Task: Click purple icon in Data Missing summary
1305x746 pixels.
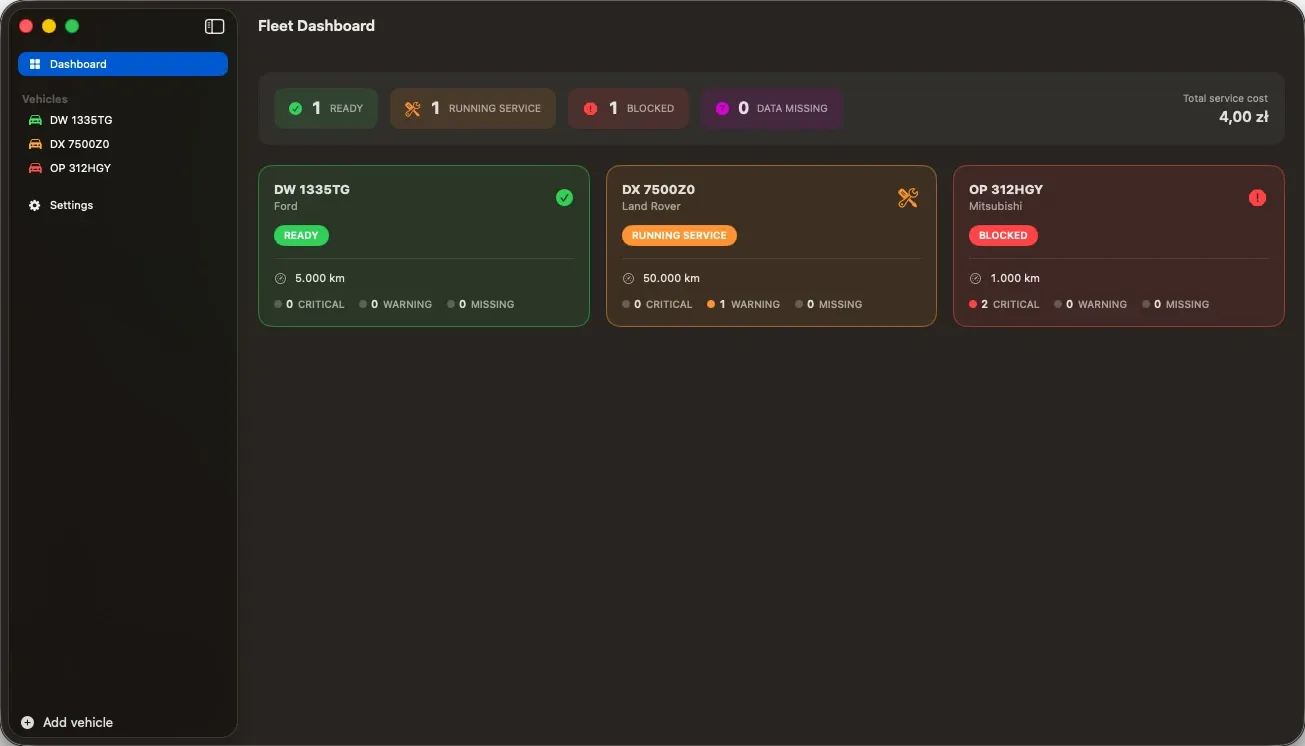Action: (x=722, y=108)
